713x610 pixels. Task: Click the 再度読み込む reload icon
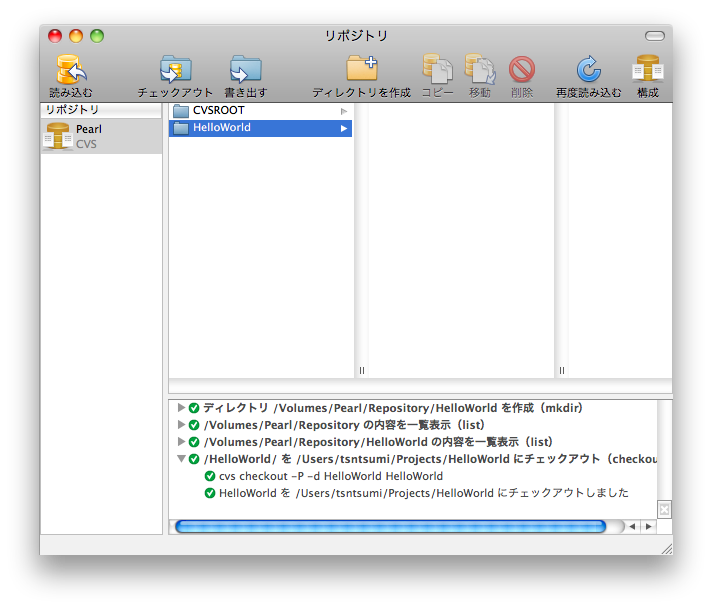pyautogui.click(x=588, y=70)
